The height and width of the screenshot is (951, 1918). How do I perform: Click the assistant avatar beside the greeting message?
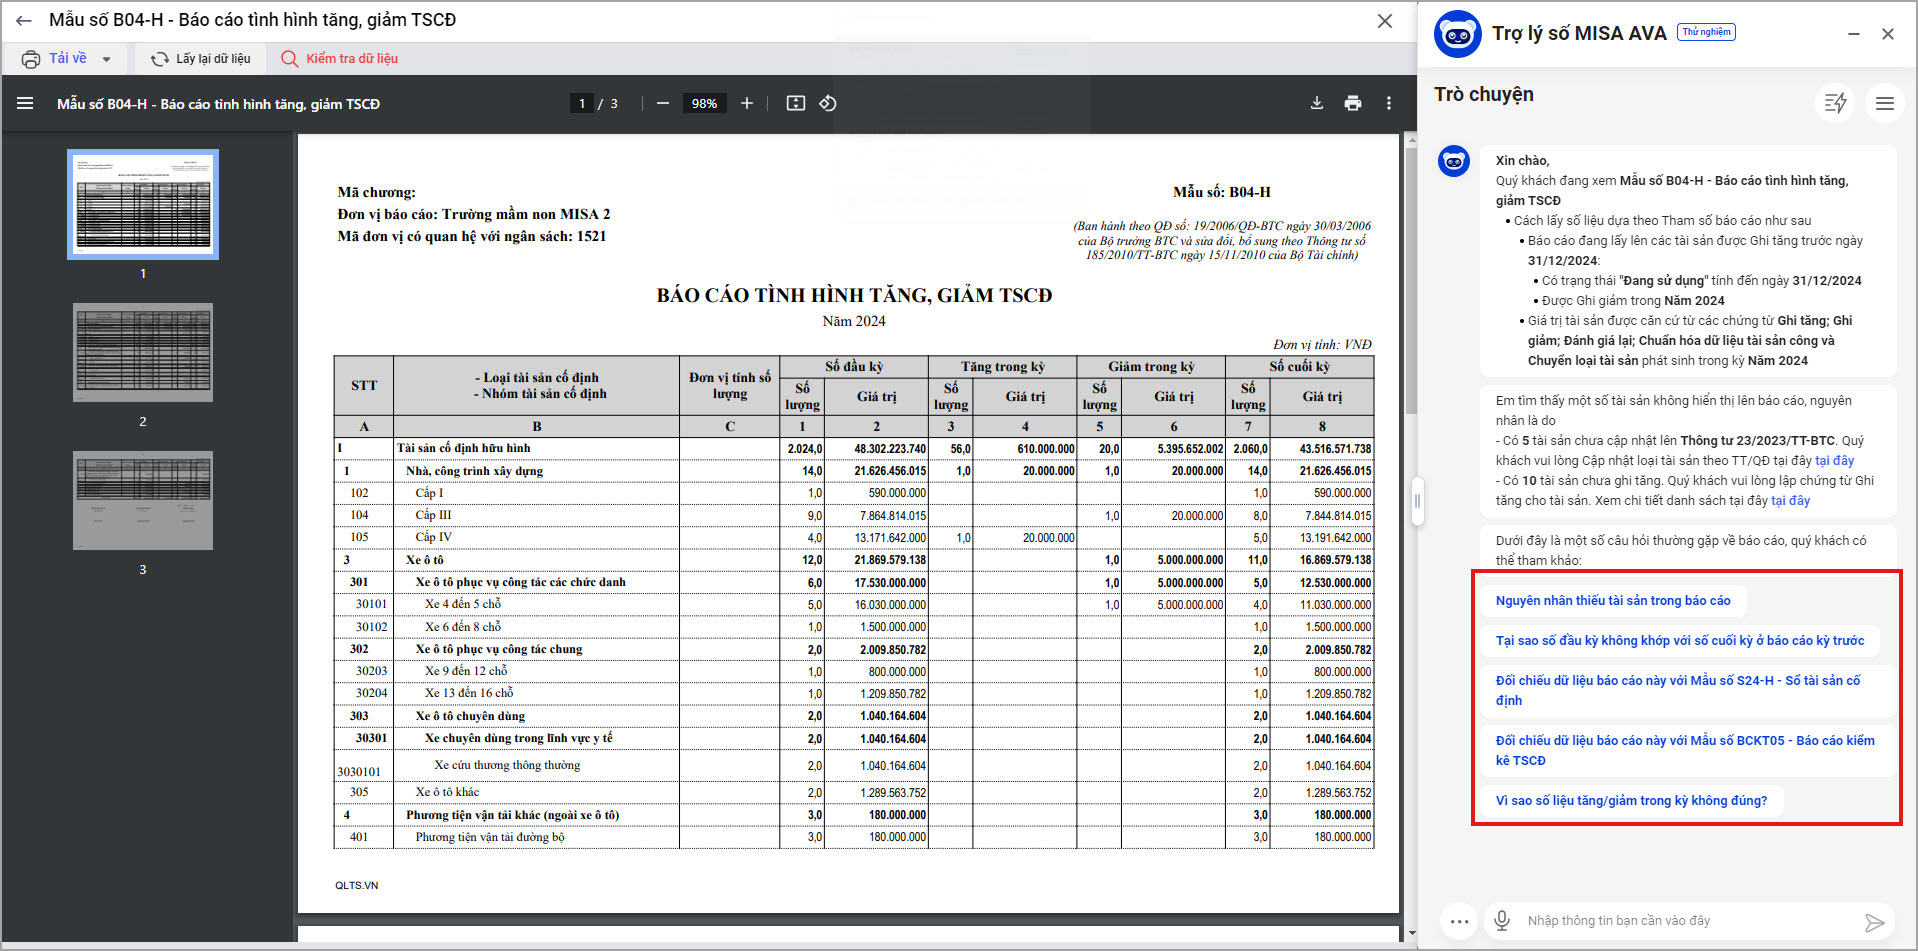tap(1454, 161)
